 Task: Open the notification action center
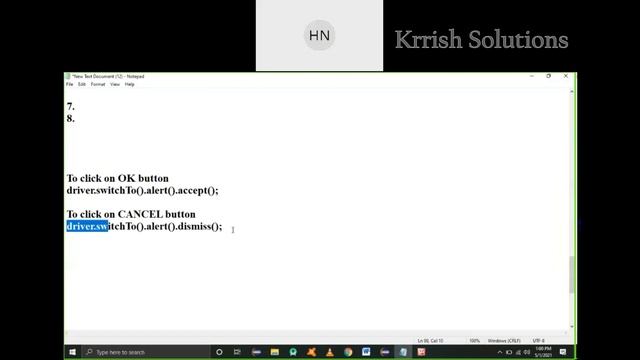tap(563, 352)
